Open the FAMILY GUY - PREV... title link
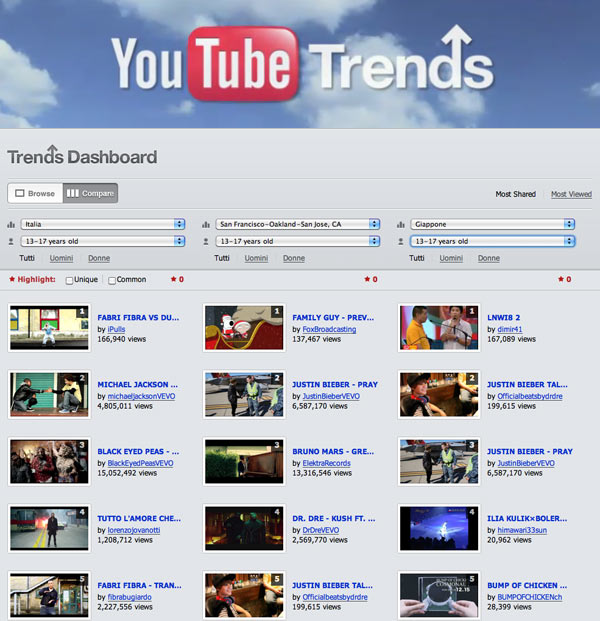The height and width of the screenshot is (621, 600). pyautogui.click(x=333, y=318)
